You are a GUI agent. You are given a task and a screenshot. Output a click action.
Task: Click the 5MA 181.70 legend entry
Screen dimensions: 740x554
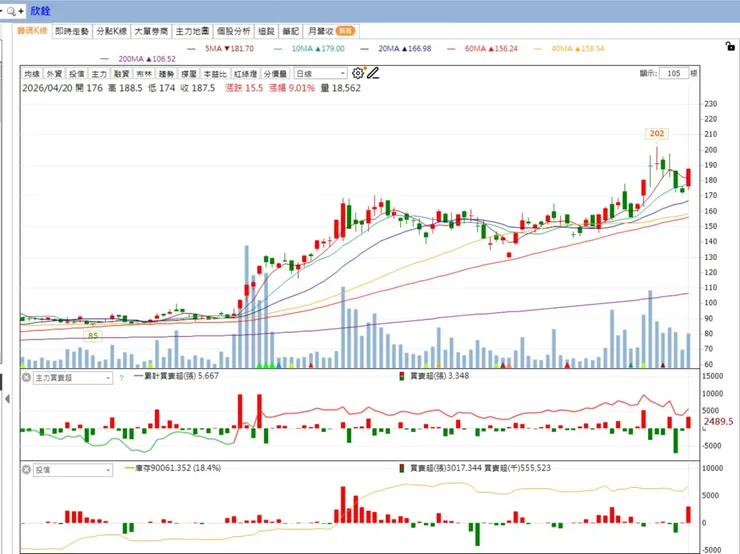tap(221, 49)
